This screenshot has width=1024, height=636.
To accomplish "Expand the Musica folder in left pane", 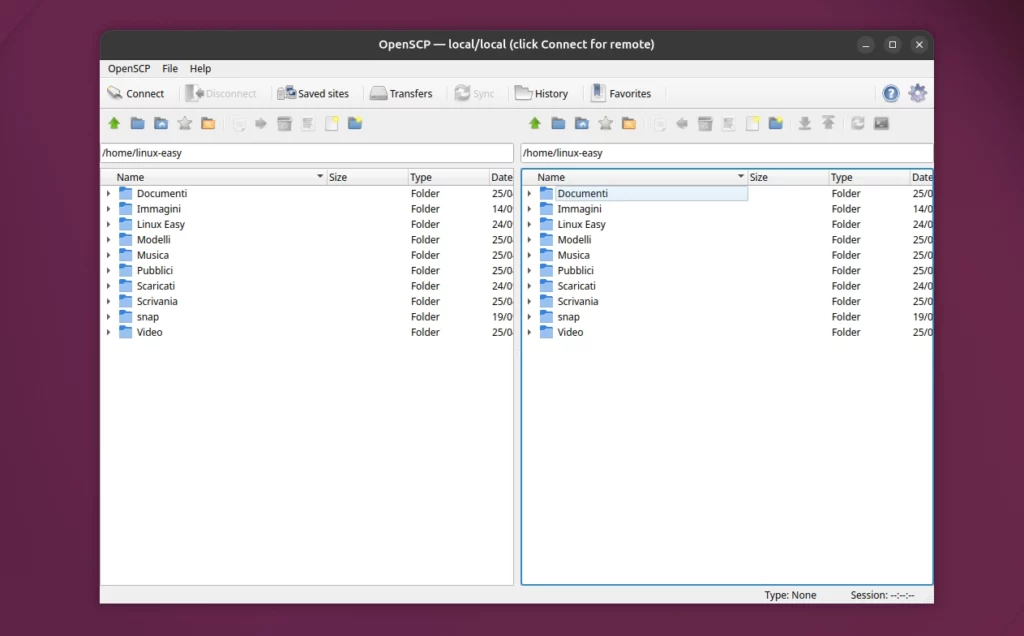I will click(x=108, y=255).
